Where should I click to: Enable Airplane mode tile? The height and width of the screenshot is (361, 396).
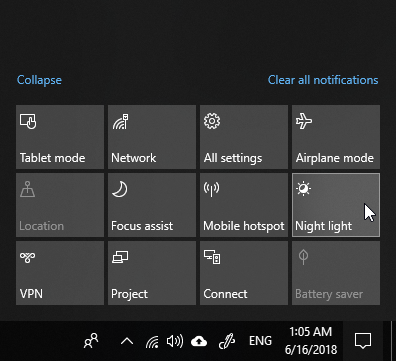pyautogui.click(x=336, y=137)
